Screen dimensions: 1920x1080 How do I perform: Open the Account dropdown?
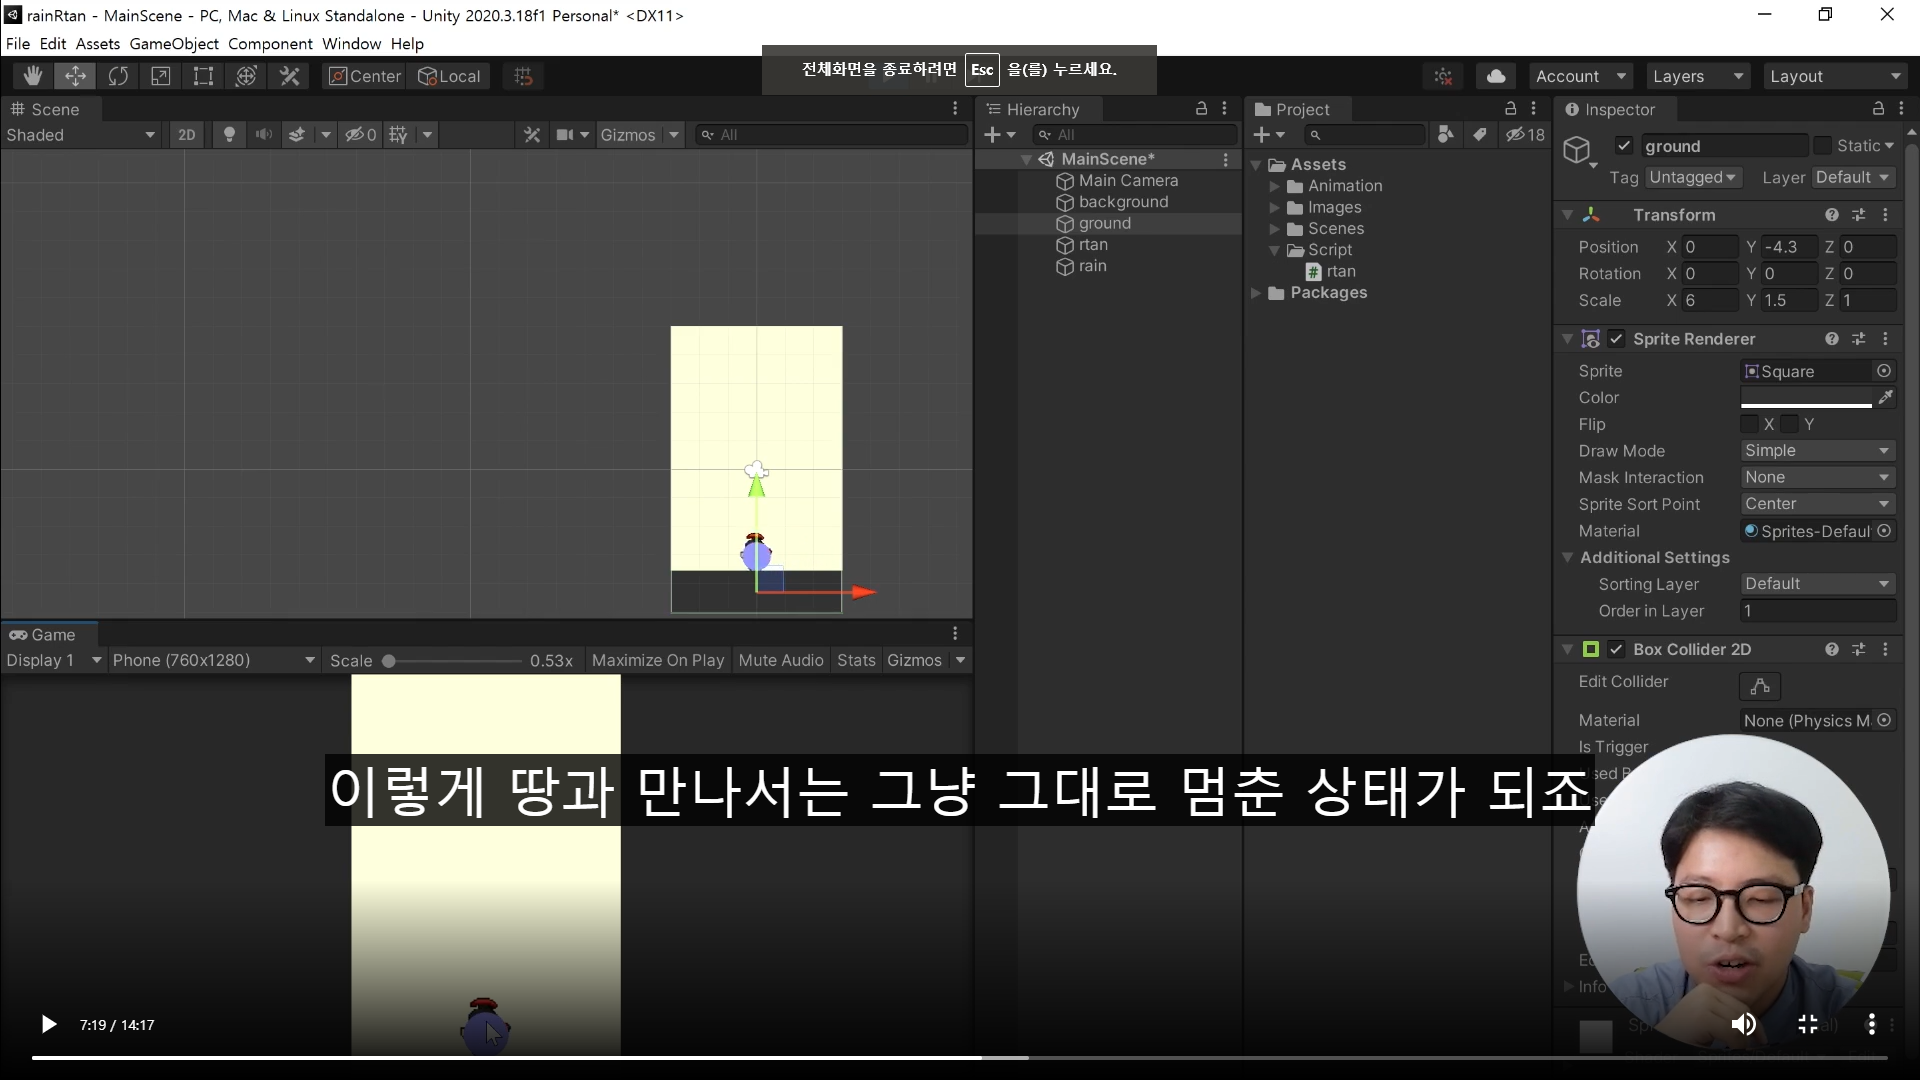tap(1581, 76)
